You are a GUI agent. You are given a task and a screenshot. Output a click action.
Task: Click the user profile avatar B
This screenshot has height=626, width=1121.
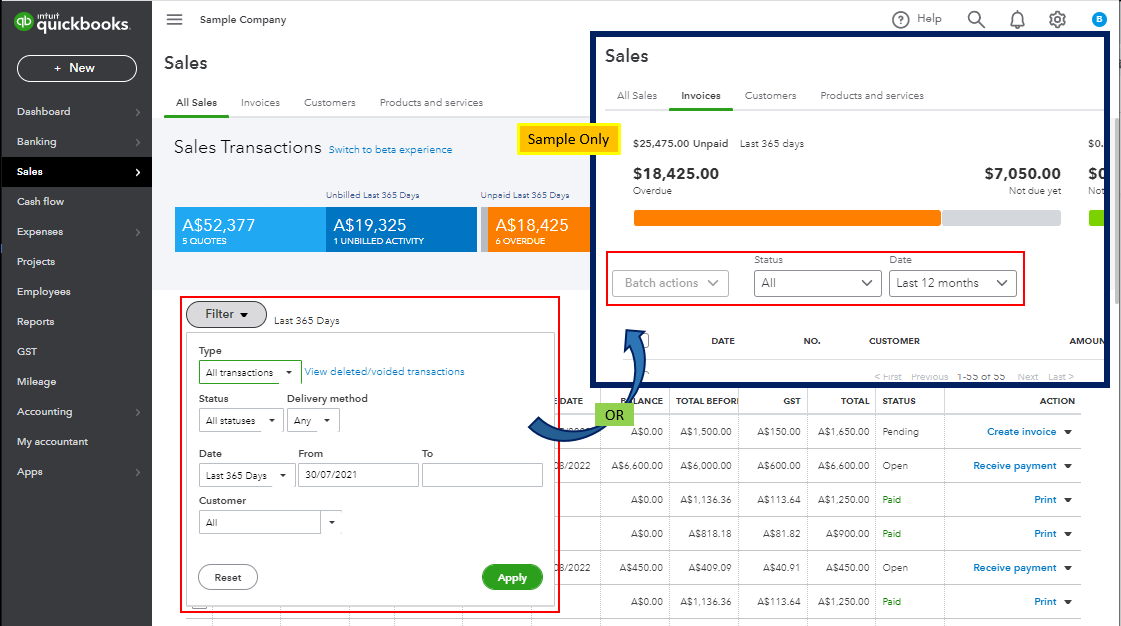[1099, 19]
